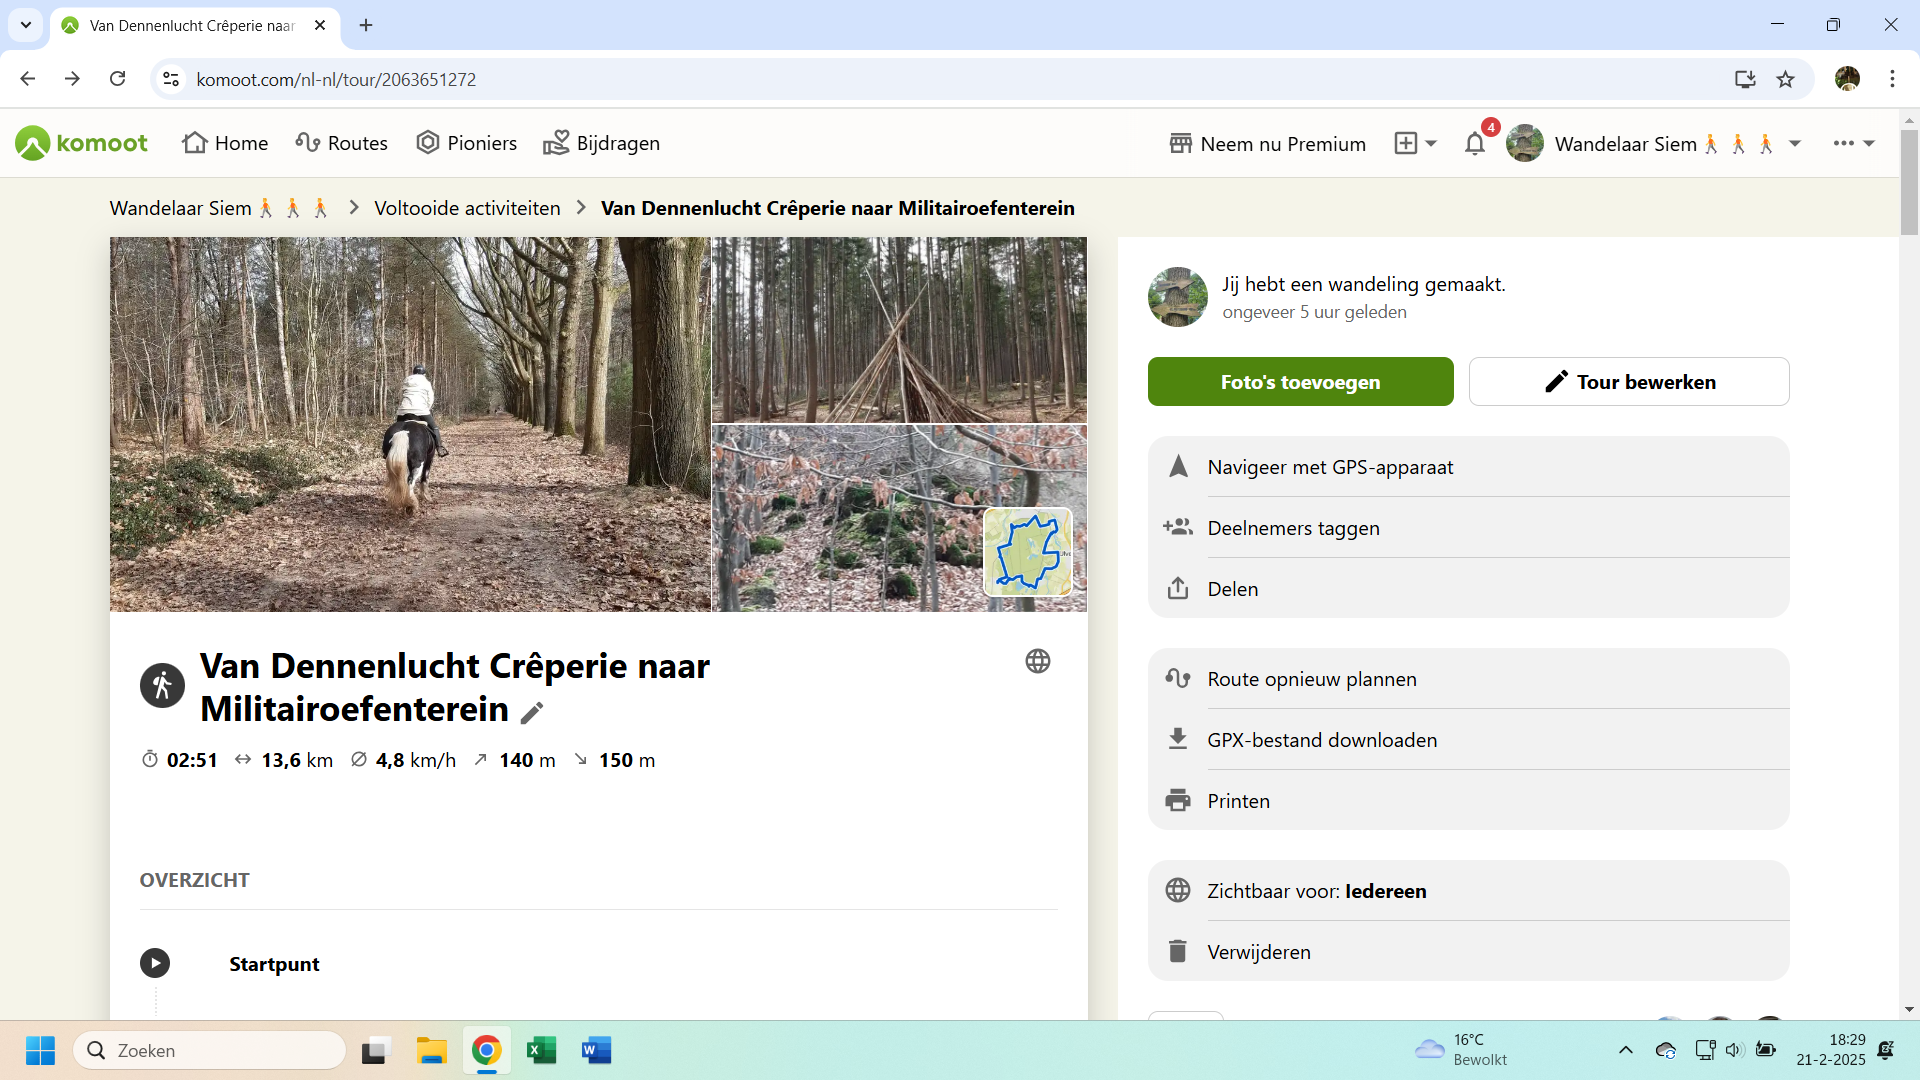Image resolution: width=1920 pixels, height=1080 pixels.
Task: Click Printen option
Action: tap(1238, 801)
